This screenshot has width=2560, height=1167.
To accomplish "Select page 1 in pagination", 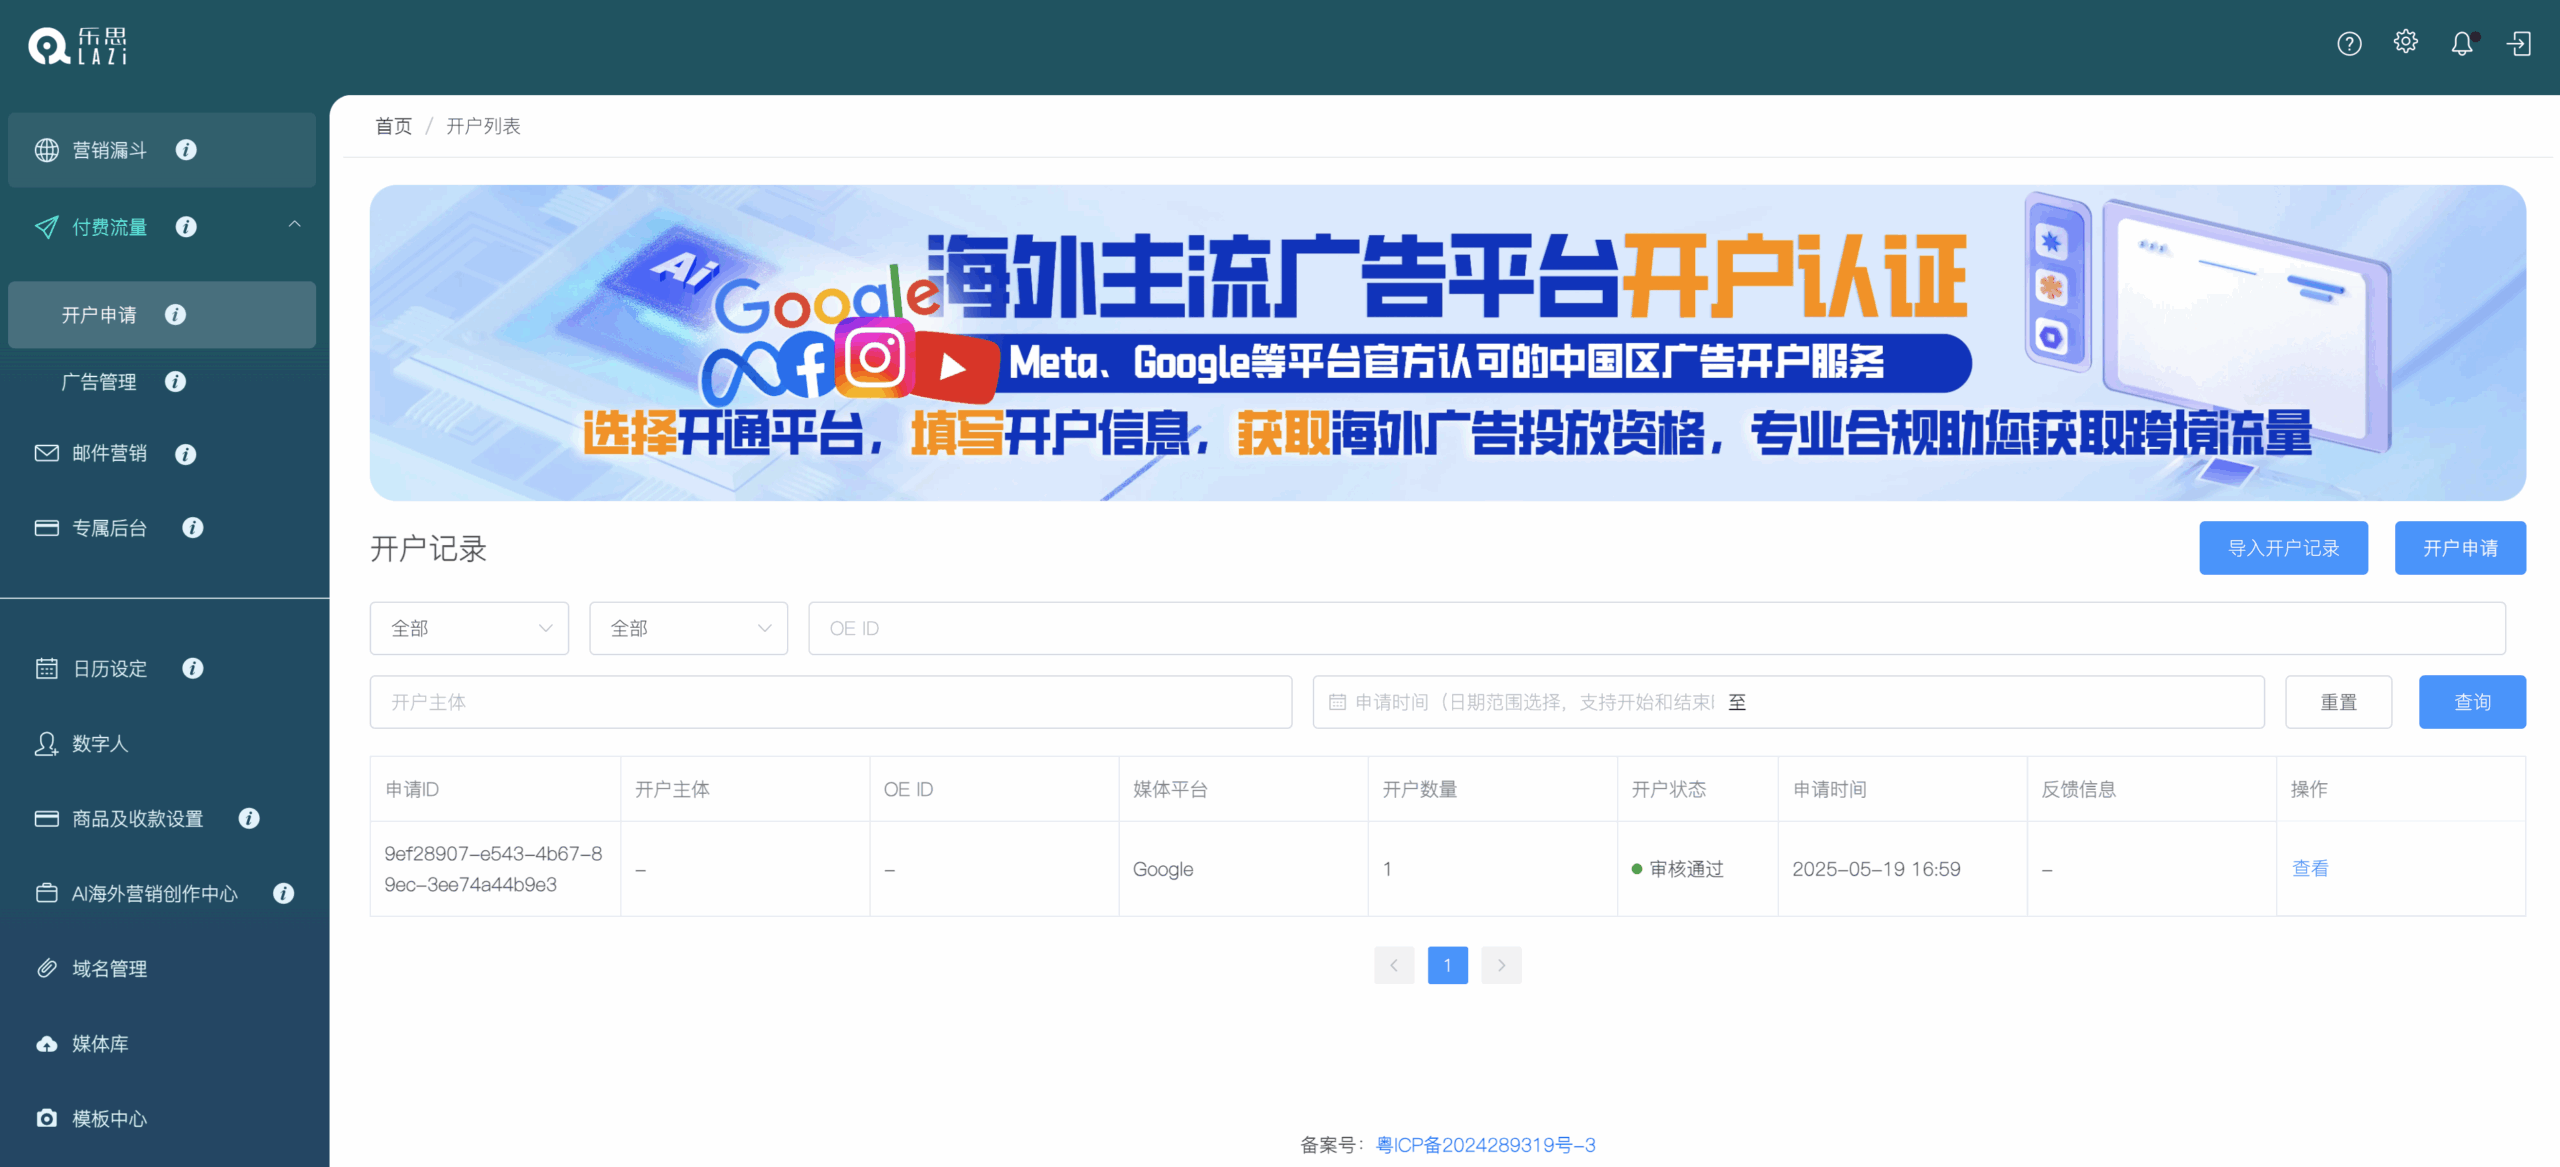I will pos(1447,965).
